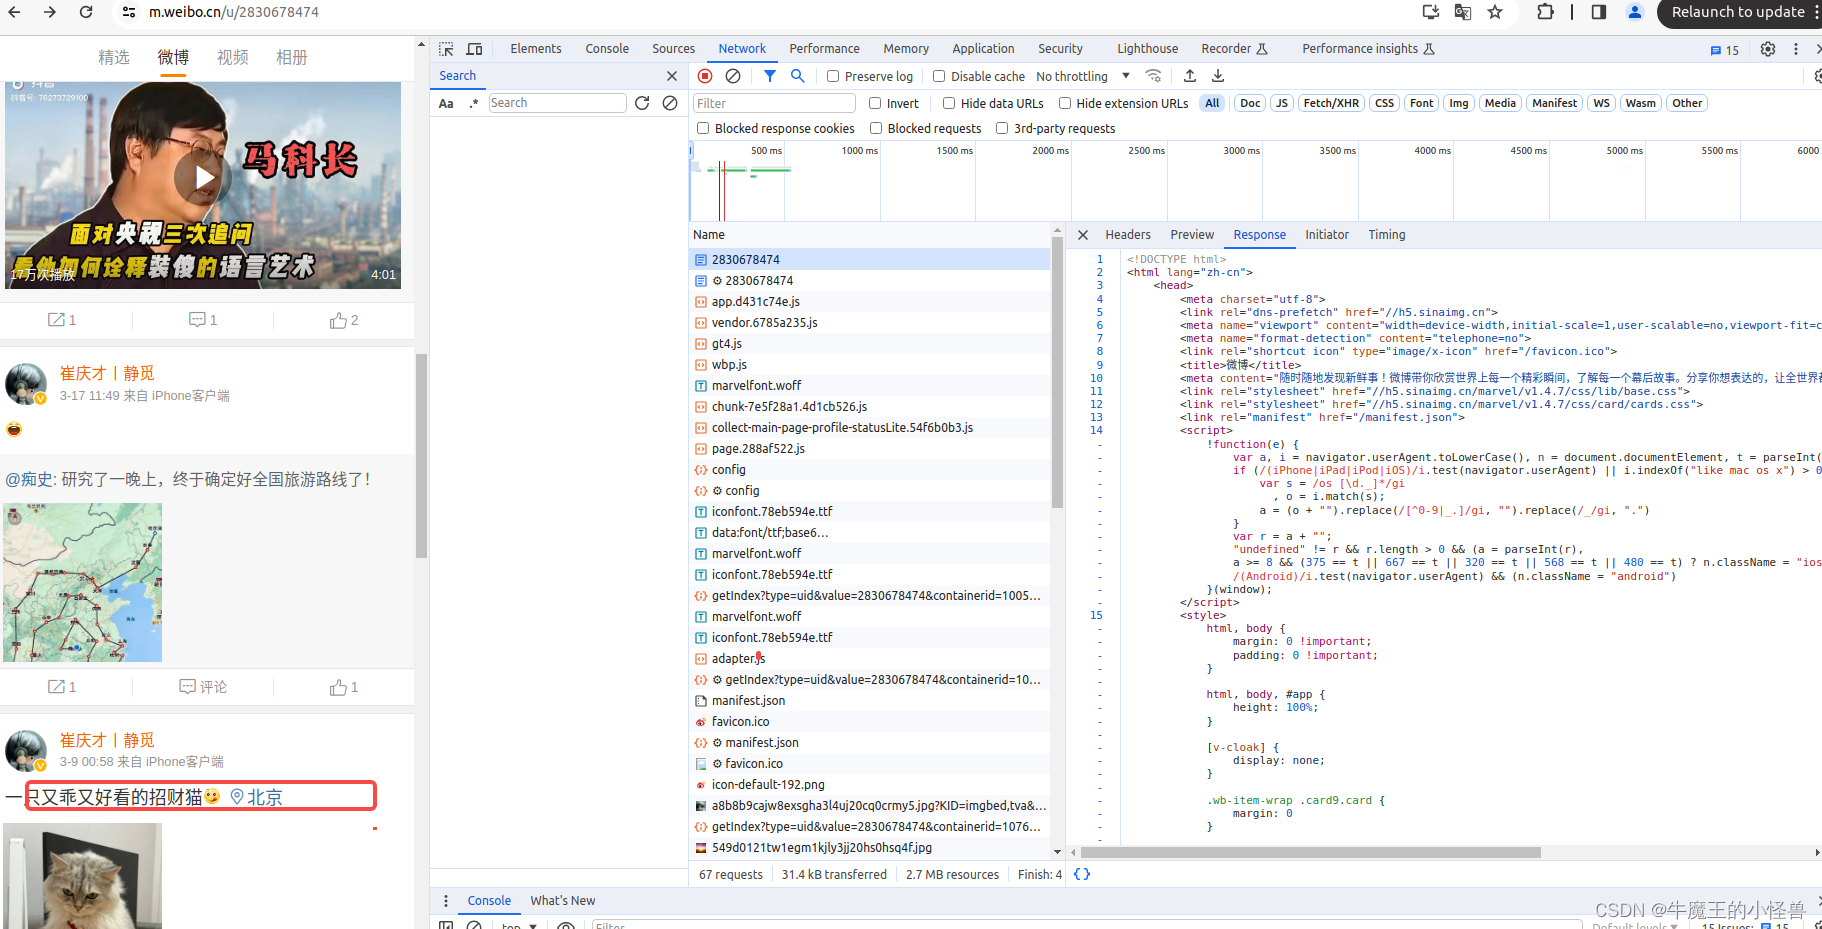Filter requests by JS type

pyautogui.click(x=1282, y=103)
